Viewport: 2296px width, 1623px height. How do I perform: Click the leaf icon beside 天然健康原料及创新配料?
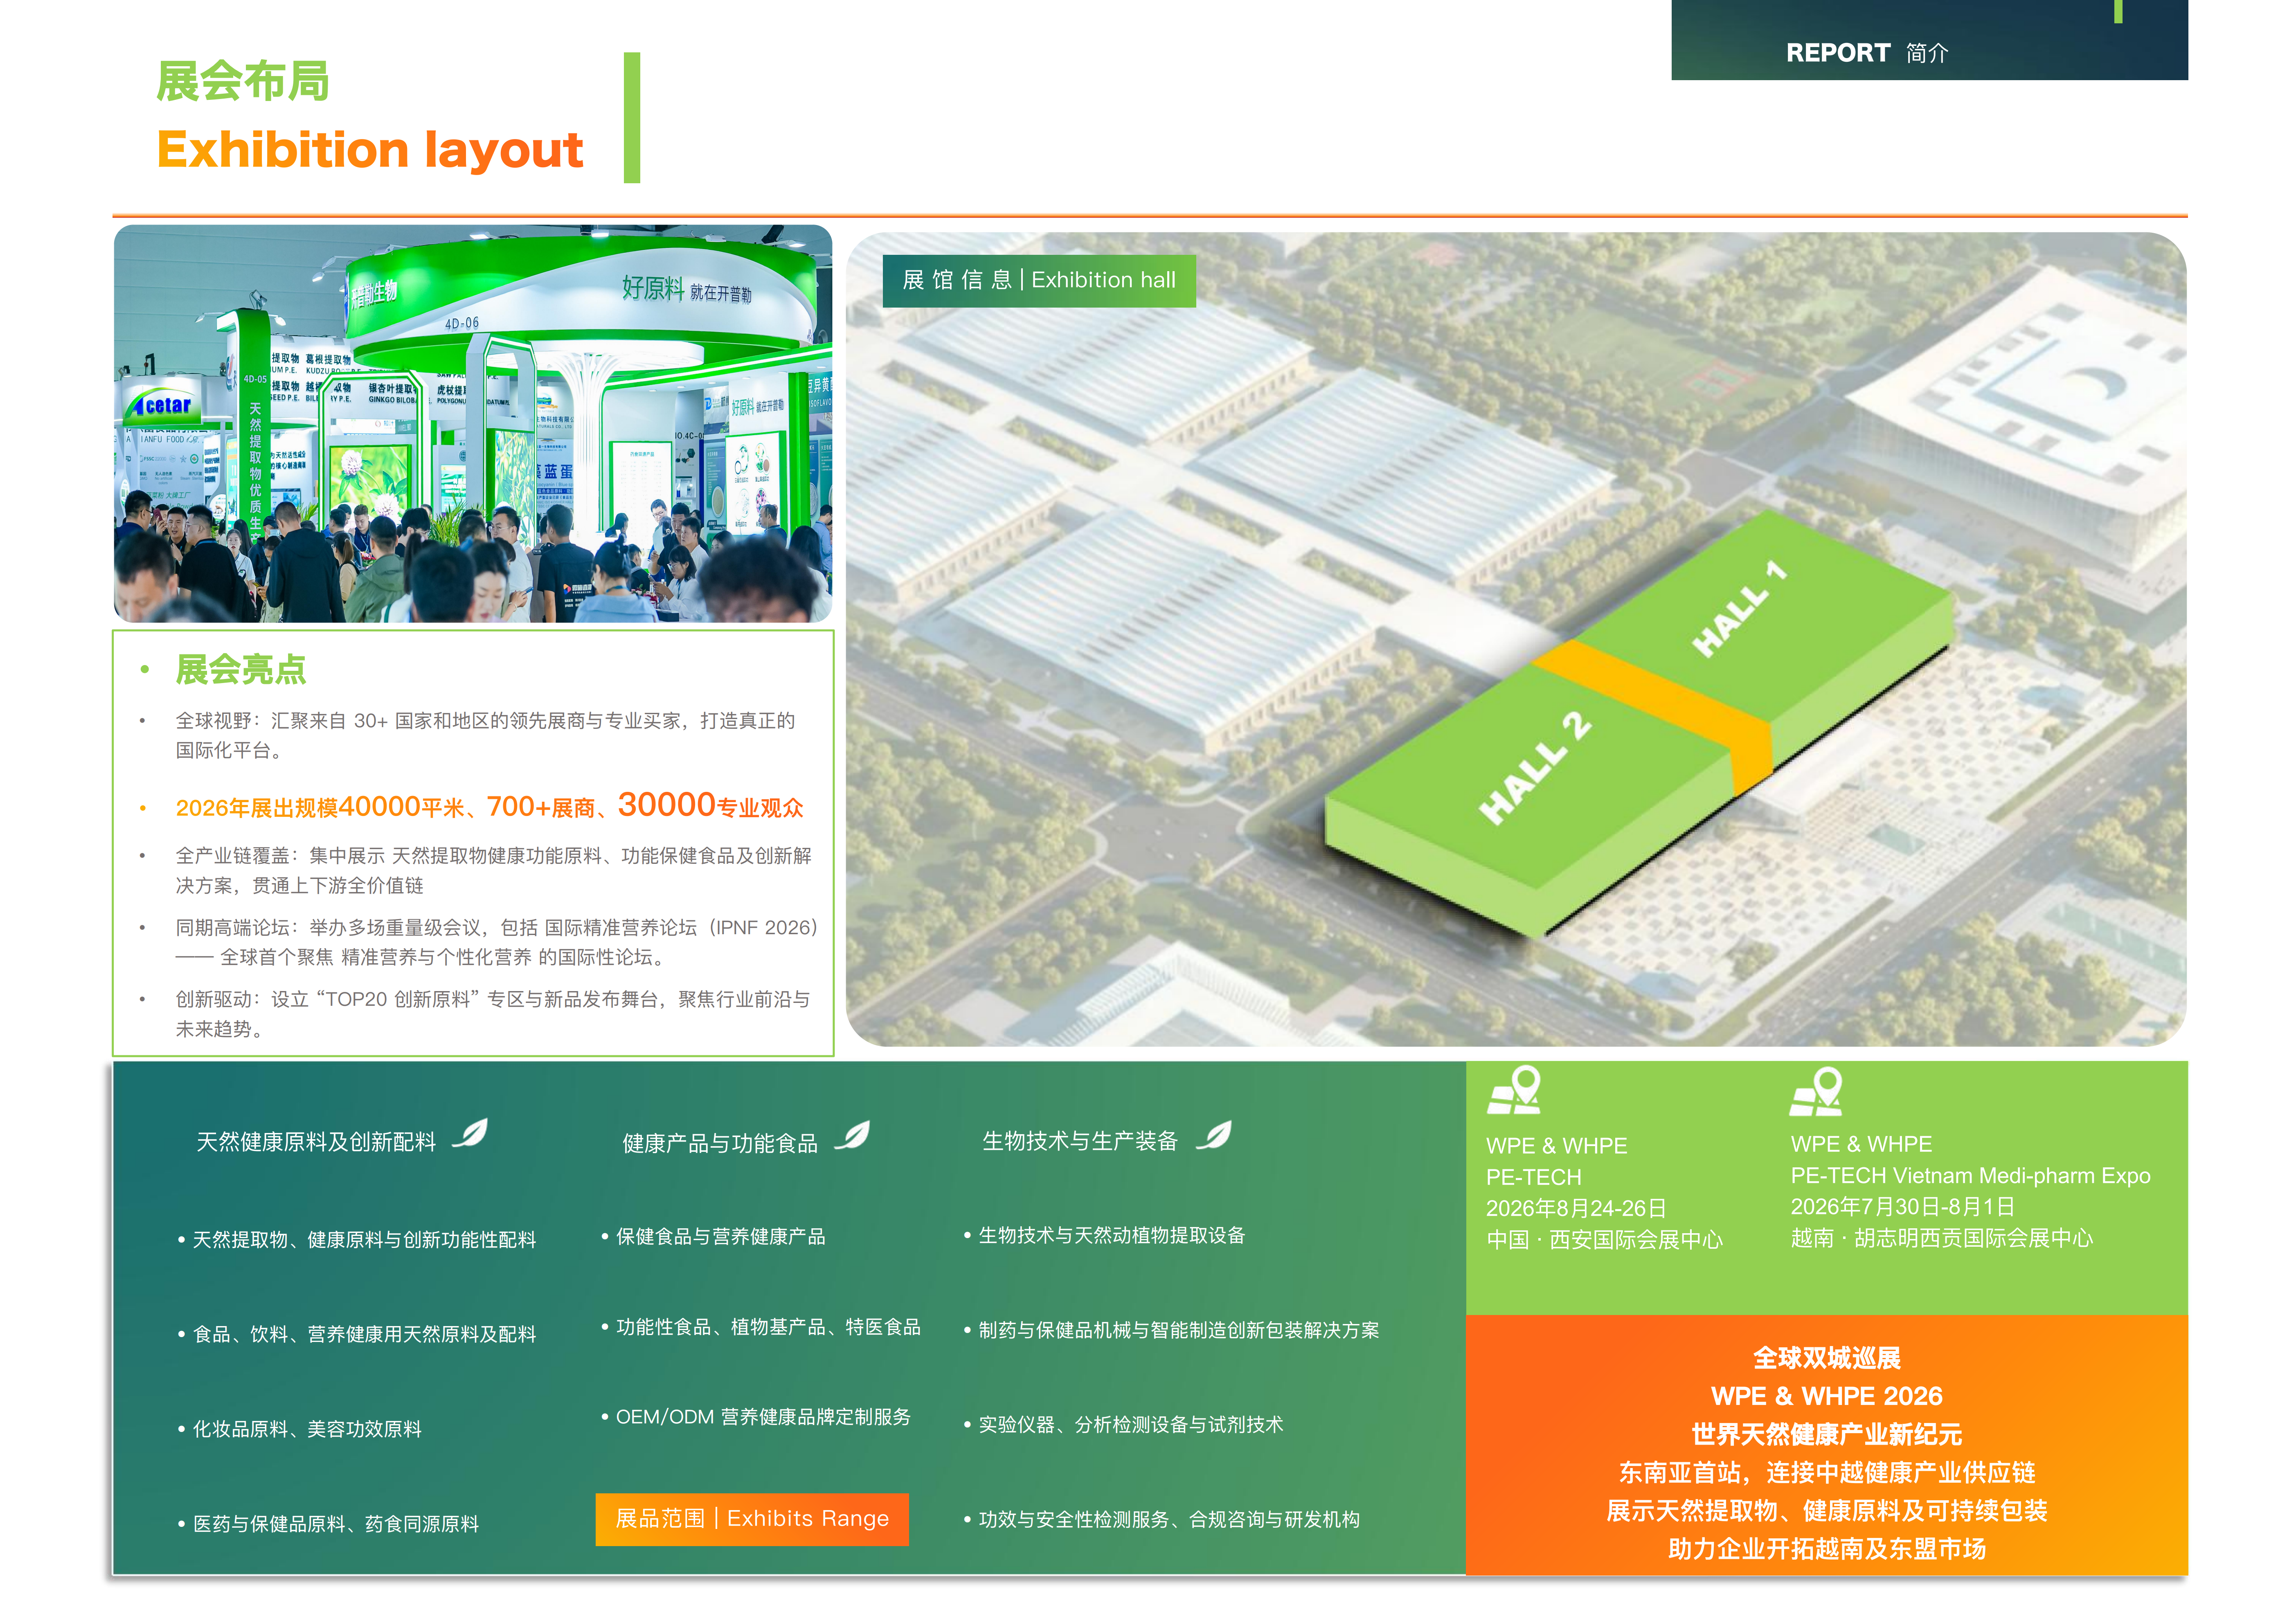point(470,1134)
